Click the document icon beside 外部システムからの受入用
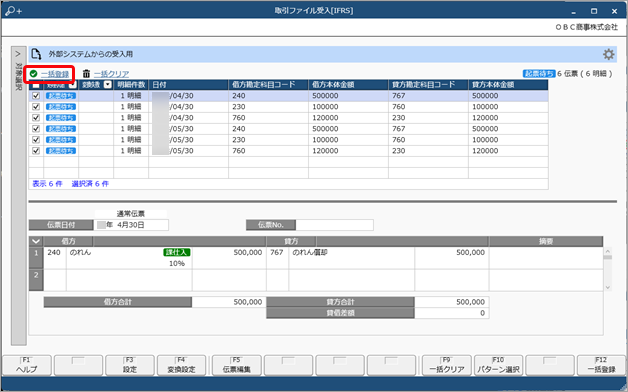Viewport: 628px width, 392px height. click(x=36, y=54)
